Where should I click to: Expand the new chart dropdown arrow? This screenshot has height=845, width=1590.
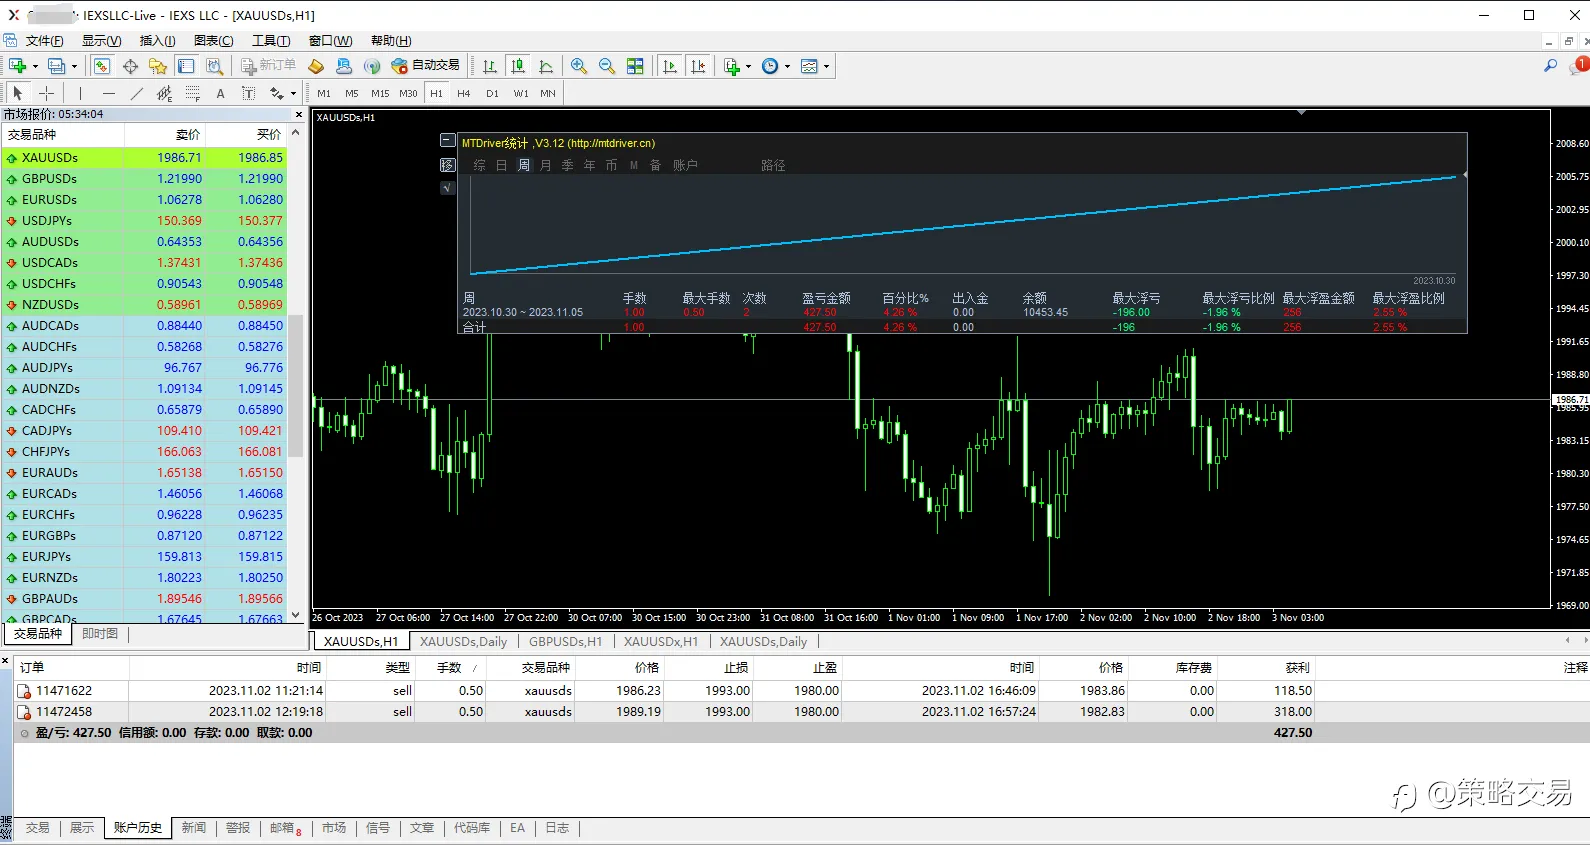(35, 67)
